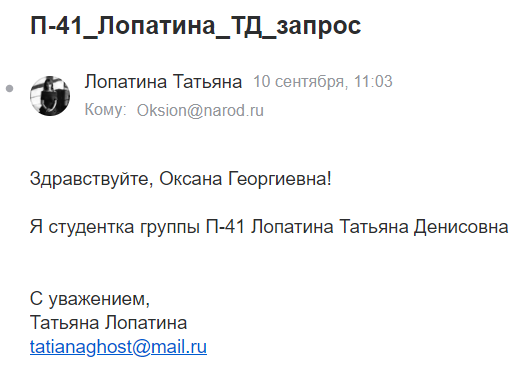Image resolution: width=528 pixels, height=380 pixels.
Task: Click the closing line С уважением,
Action: [90, 299]
